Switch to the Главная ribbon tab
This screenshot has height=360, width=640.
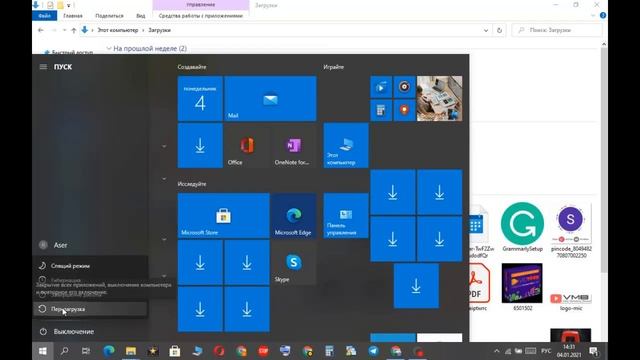coord(73,16)
